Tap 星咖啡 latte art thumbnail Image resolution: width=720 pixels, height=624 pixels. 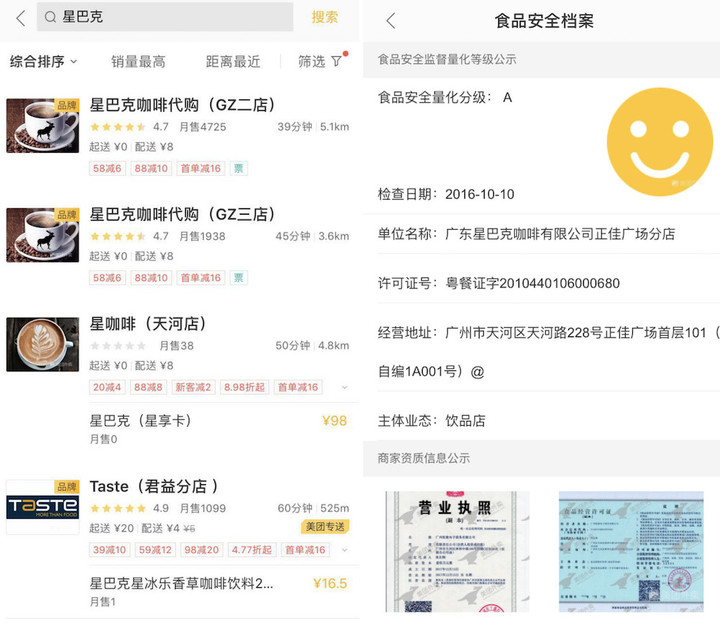coord(42,344)
